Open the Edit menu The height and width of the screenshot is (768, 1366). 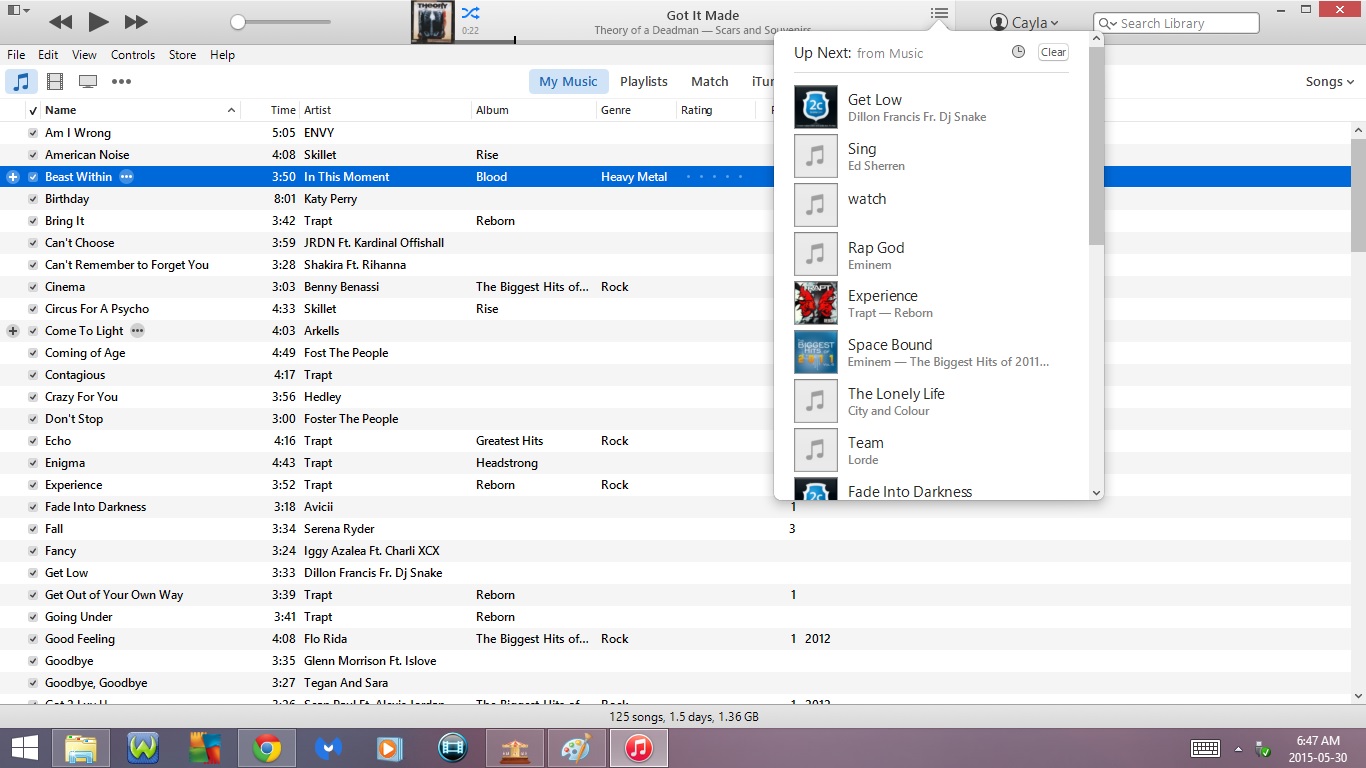click(x=48, y=55)
